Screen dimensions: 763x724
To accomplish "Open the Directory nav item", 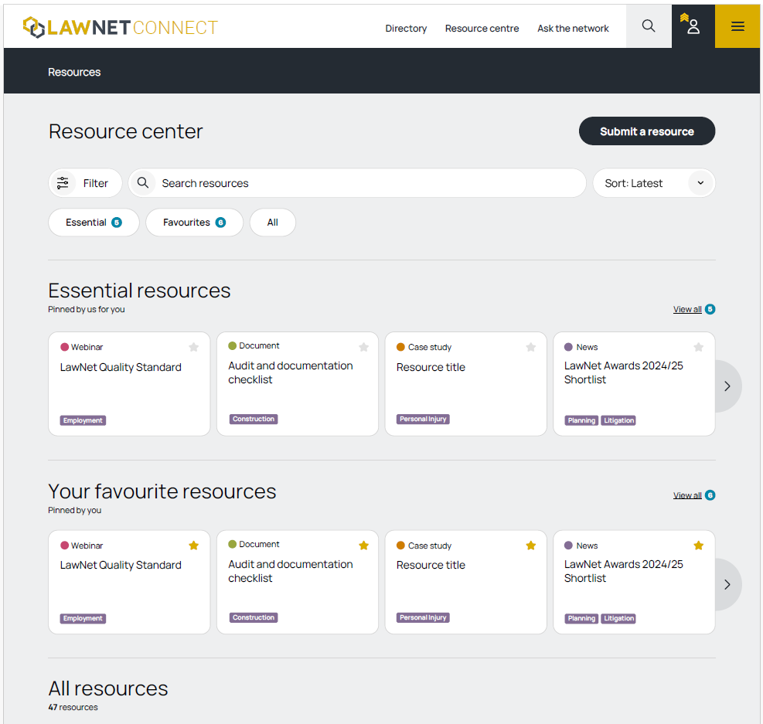I will pos(406,28).
